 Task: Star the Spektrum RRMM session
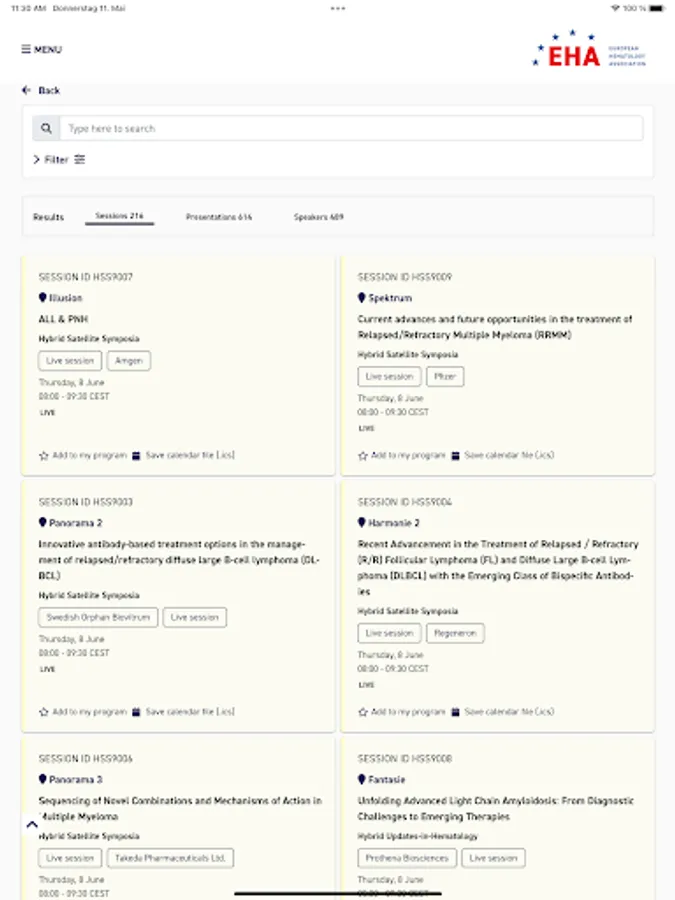[363, 455]
